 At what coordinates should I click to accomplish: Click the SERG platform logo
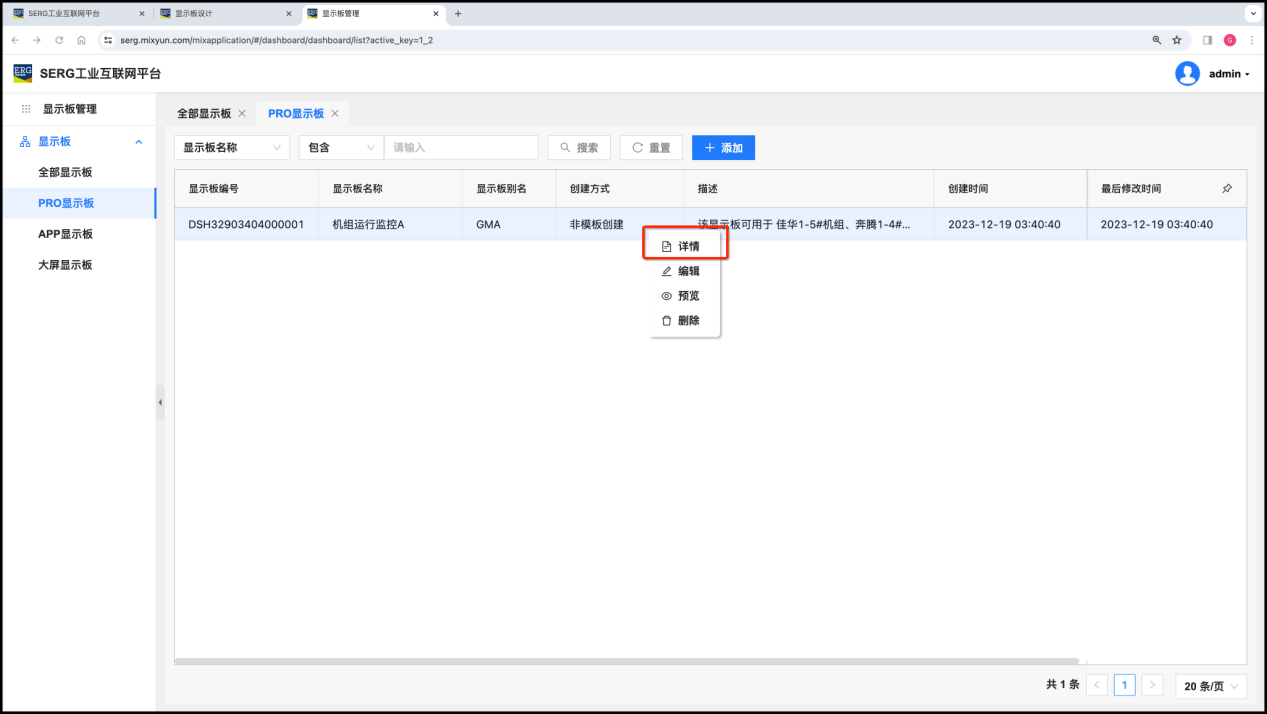point(23,73)
